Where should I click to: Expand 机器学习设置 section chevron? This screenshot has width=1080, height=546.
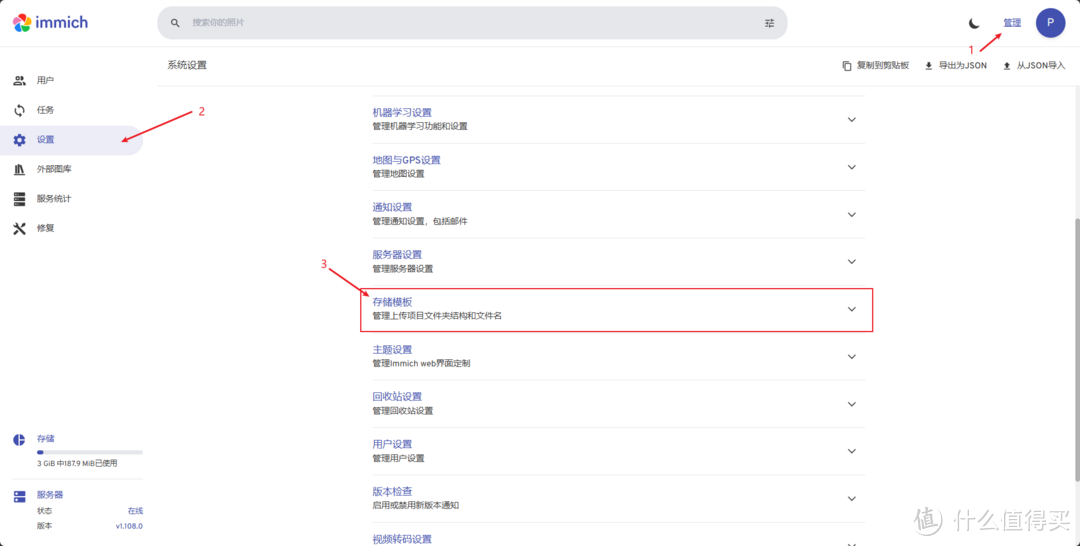(x=851, y=120)
